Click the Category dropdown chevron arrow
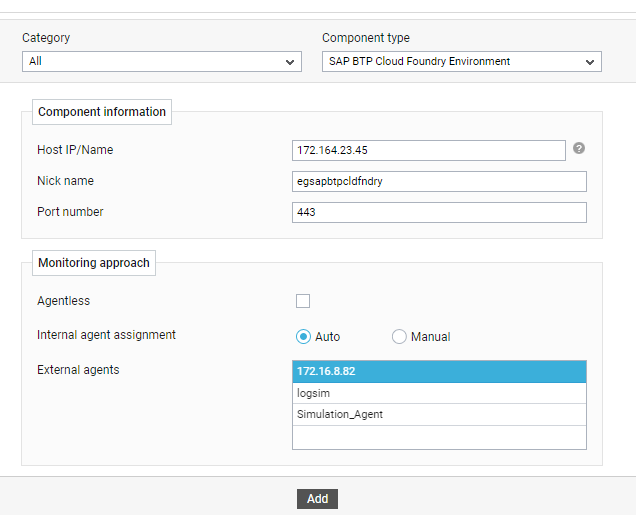636x515 pixels. click(290, 62)
